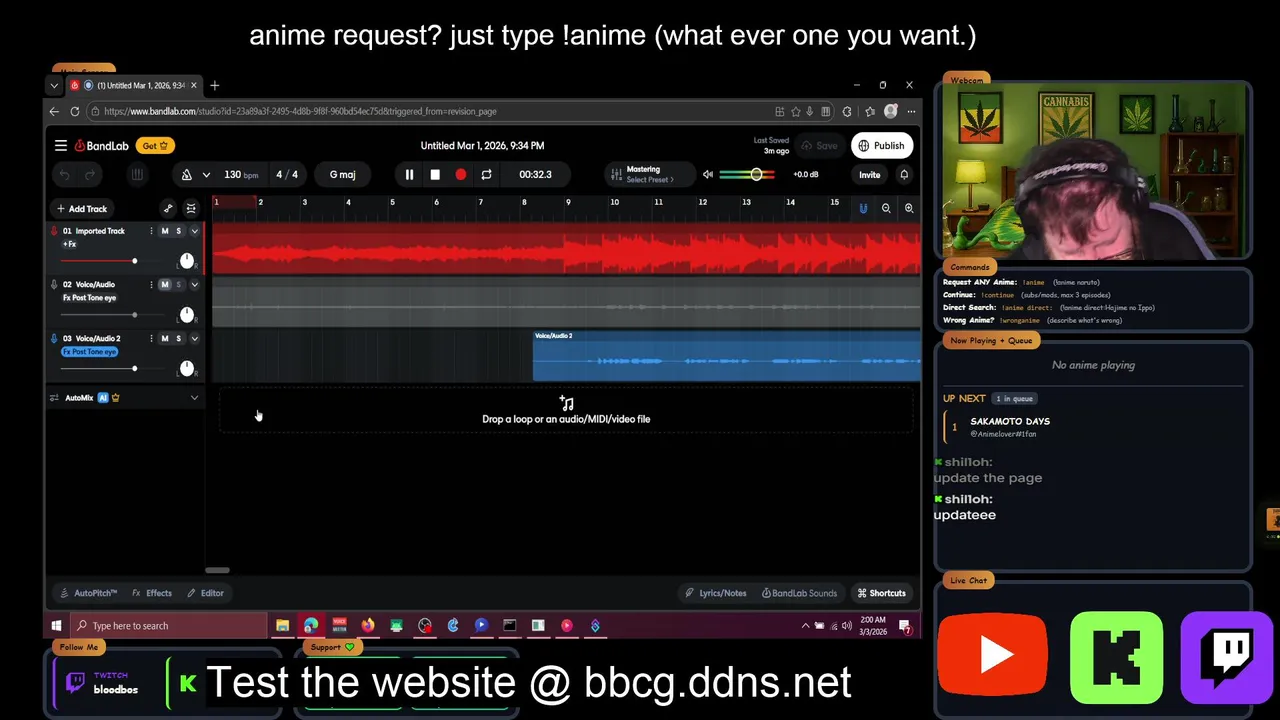
Task: Open the automation curve icon beside Add Track
Action: click(x=168, y=209)
